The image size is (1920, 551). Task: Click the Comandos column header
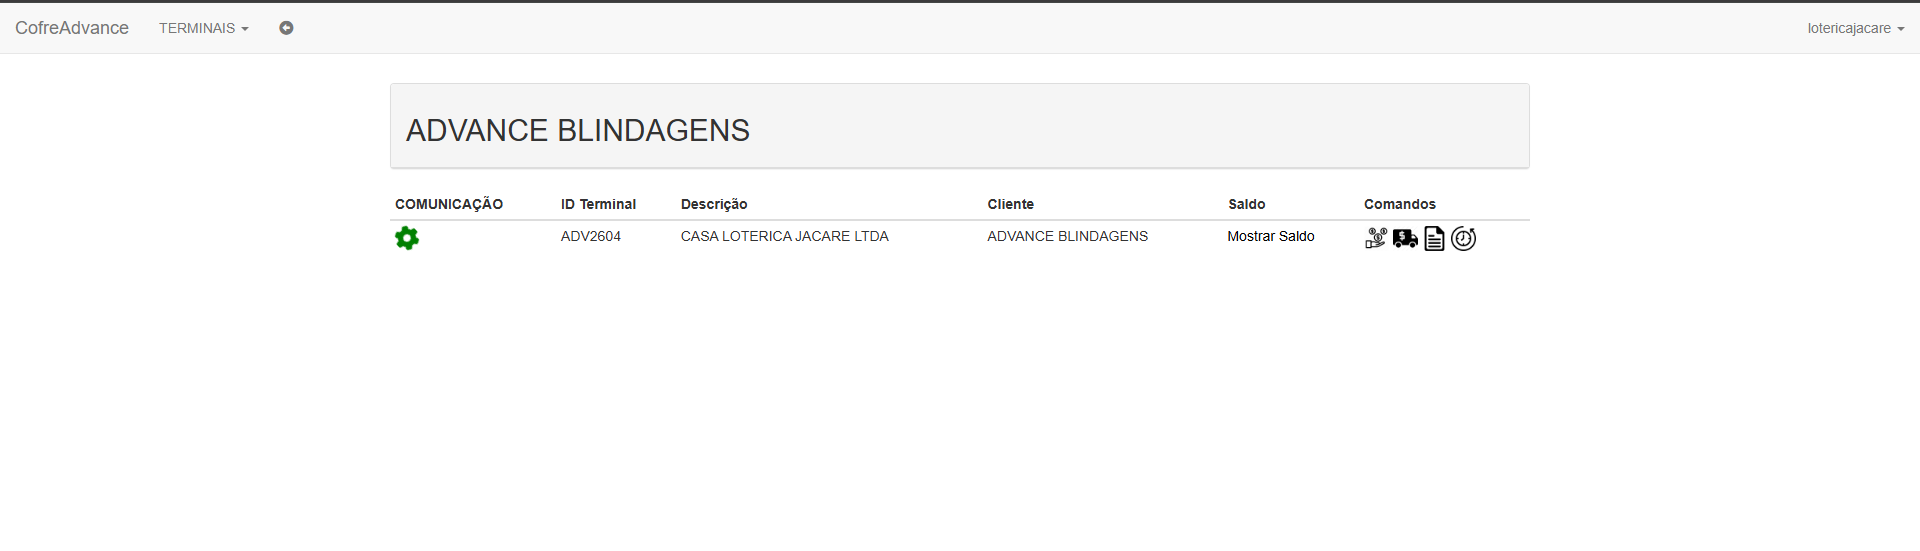[1399, 204]
